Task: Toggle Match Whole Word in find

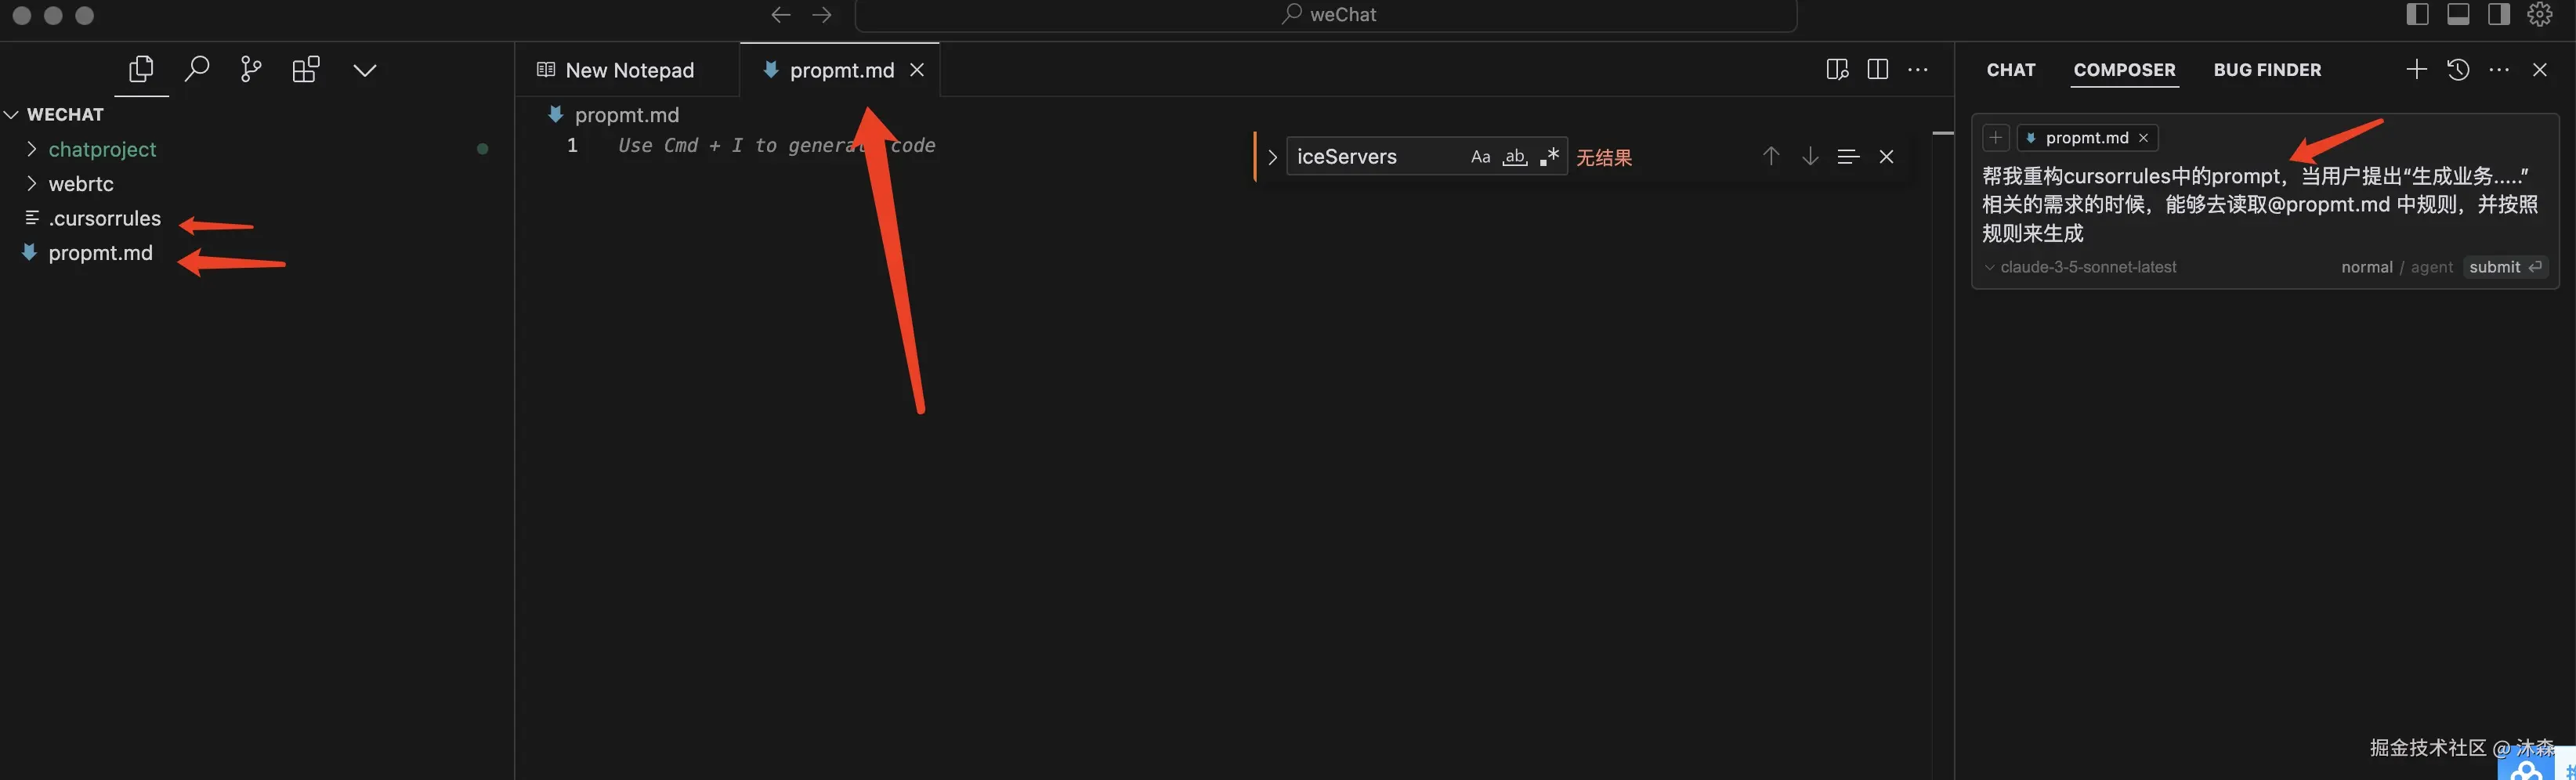Action: pyautogui.click(x=1516, y=157)
